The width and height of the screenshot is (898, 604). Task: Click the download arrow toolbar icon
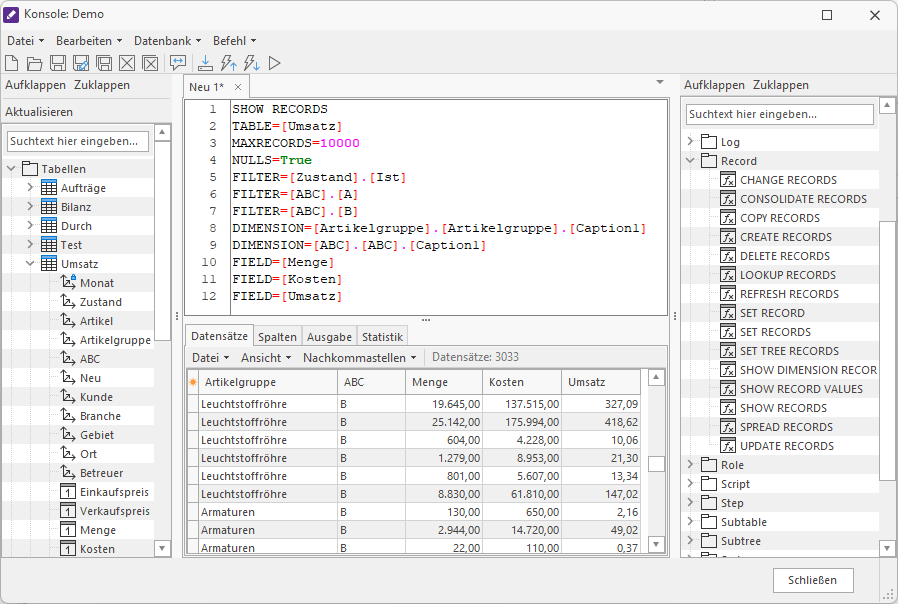[x=205, y=64]
